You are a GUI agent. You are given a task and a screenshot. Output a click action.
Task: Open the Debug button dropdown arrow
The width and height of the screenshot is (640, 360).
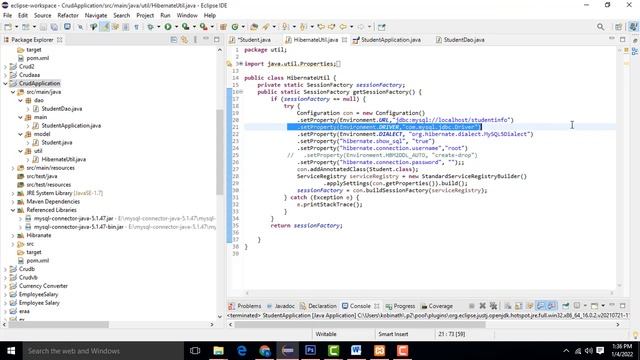pyautogui.click(x=158, y=27)
